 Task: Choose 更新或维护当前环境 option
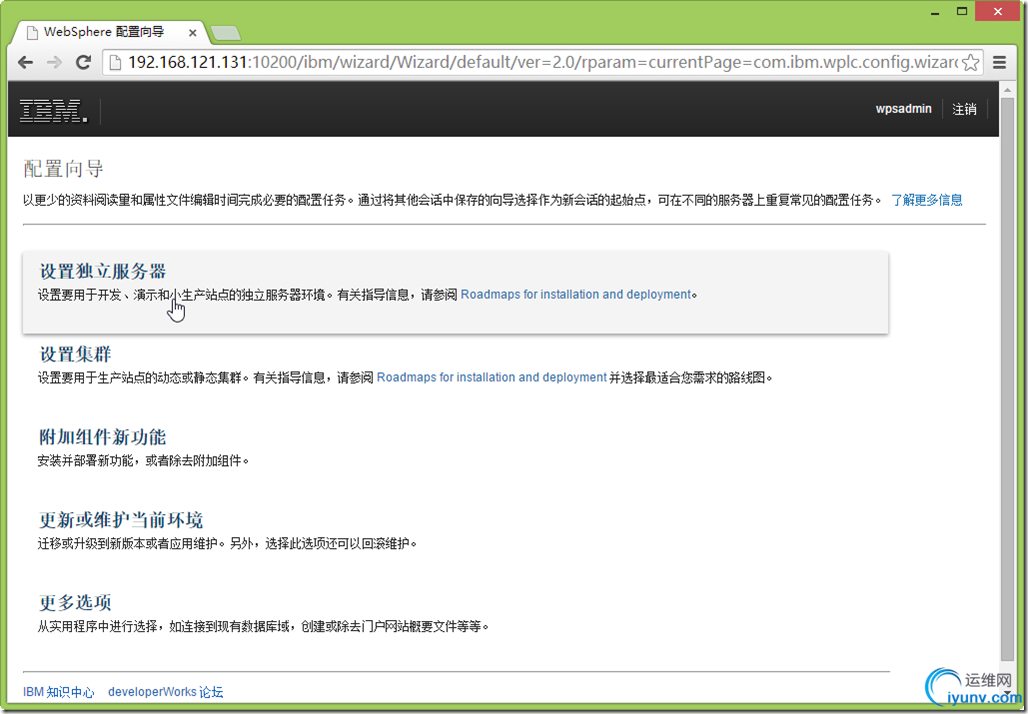[121, 520]
